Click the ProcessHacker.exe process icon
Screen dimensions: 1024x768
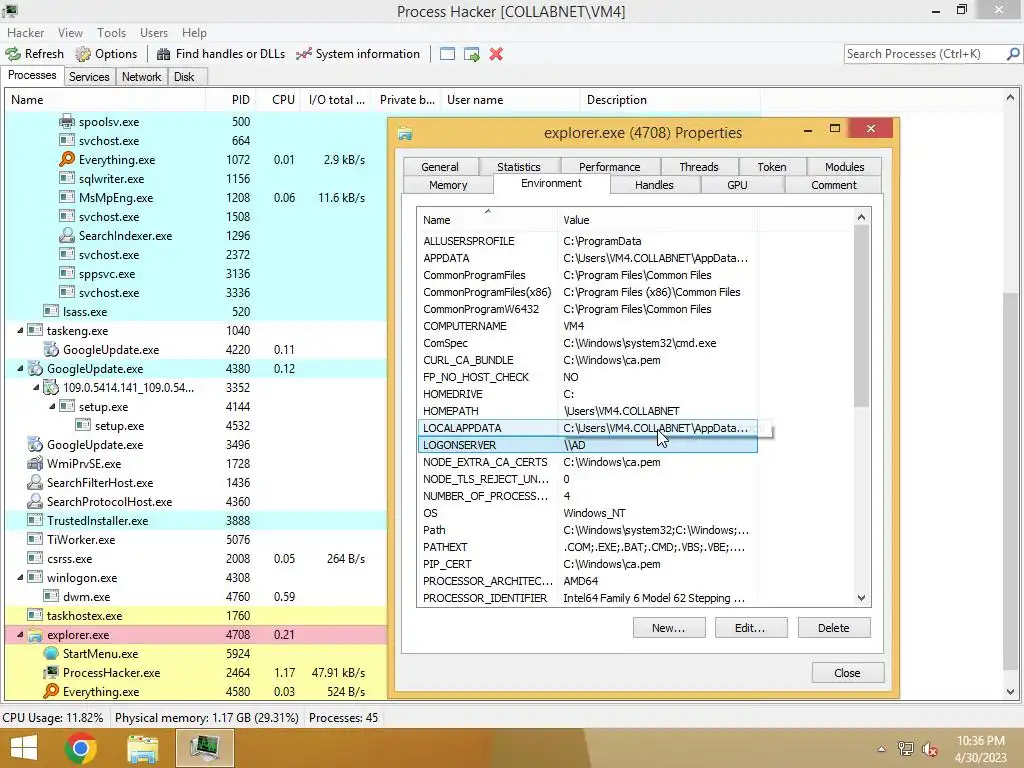click(x=51, y=673)
